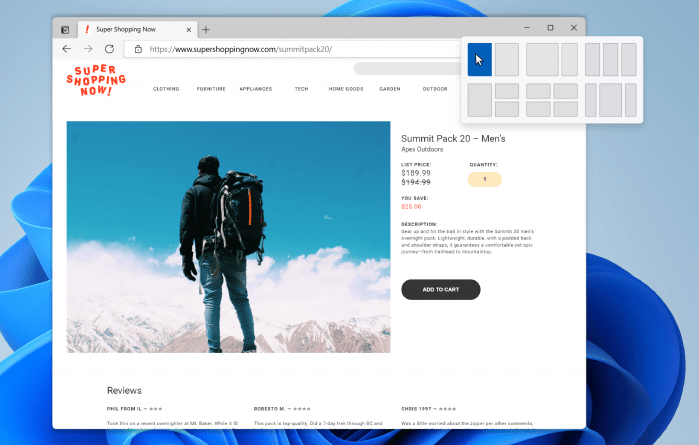Select the Super Shopping Now browser tab
Viewport: 699px width, 445px height.
tap(137, 29)
